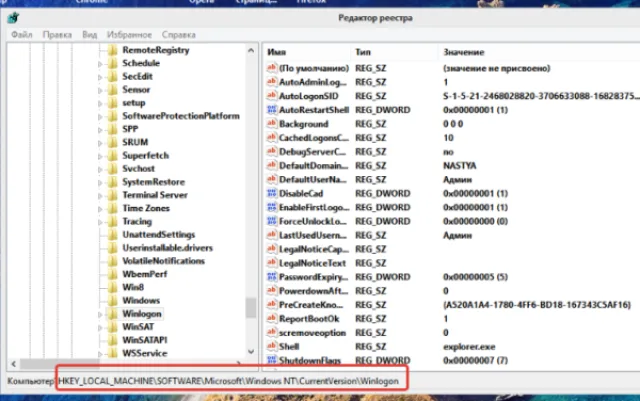The width and height of the screenshot is (640, 401).
Task: Expand the WSService tree node
Action: [100, 354]
